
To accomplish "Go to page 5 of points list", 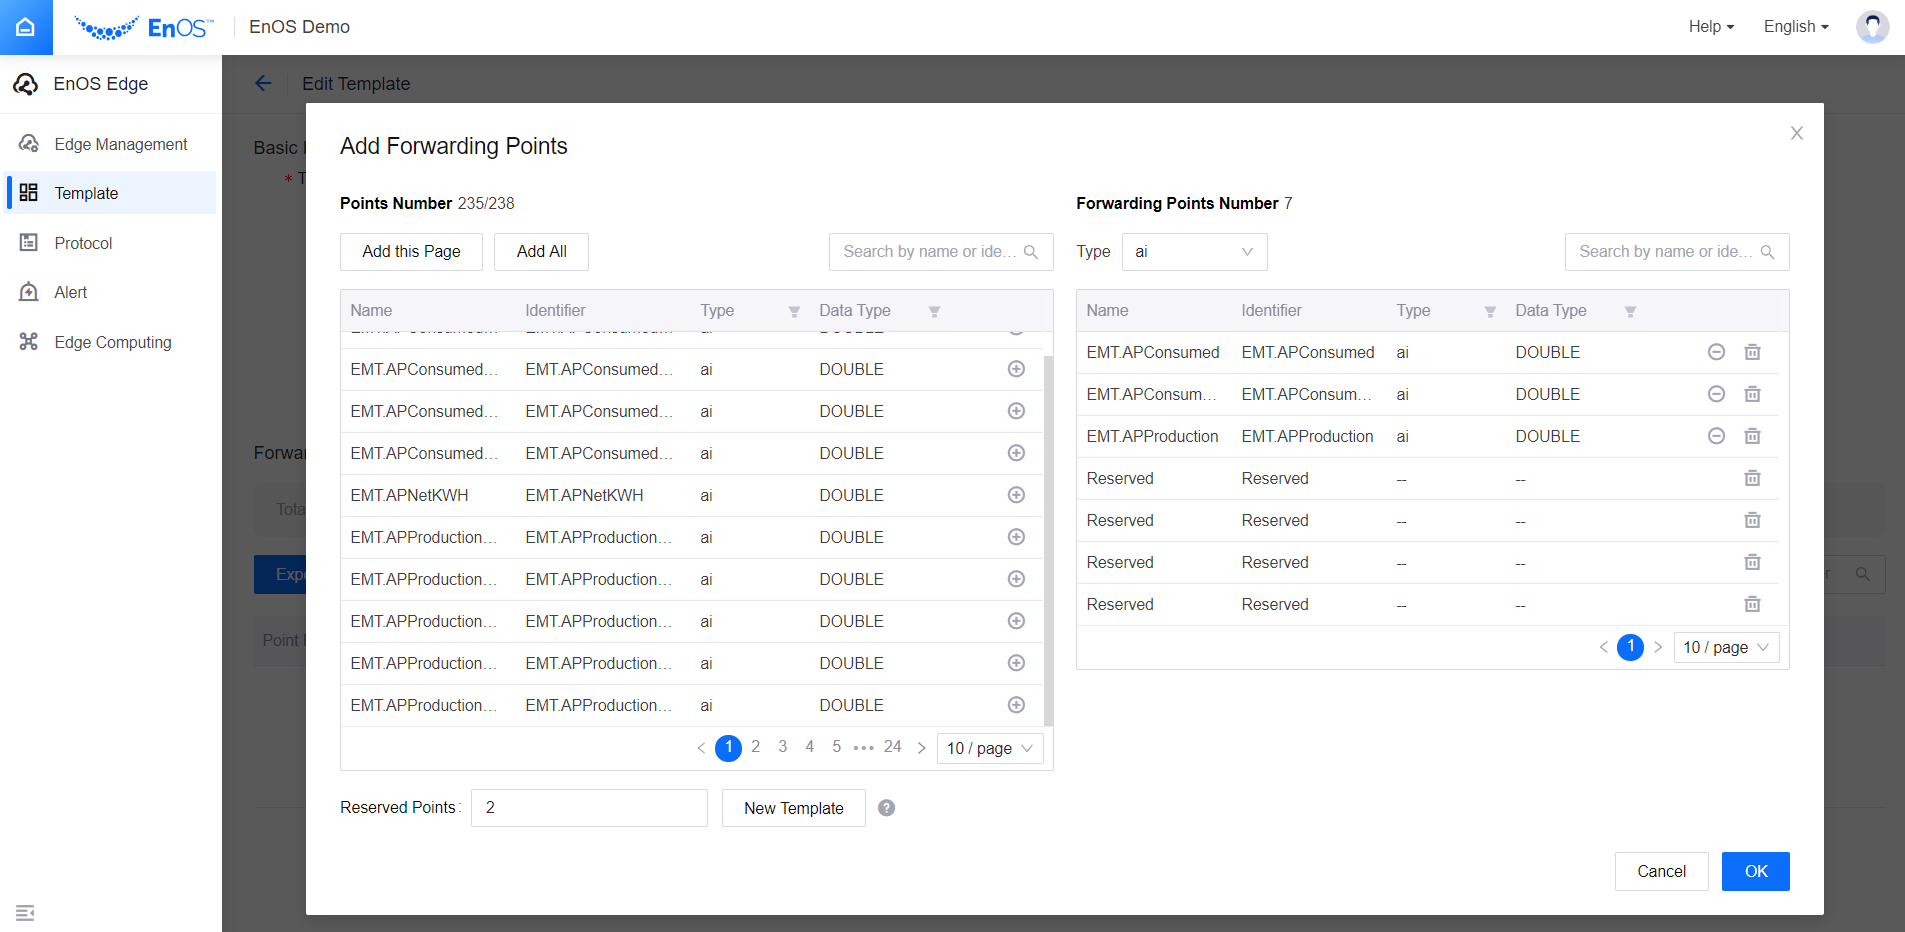I will coord(836,747).
